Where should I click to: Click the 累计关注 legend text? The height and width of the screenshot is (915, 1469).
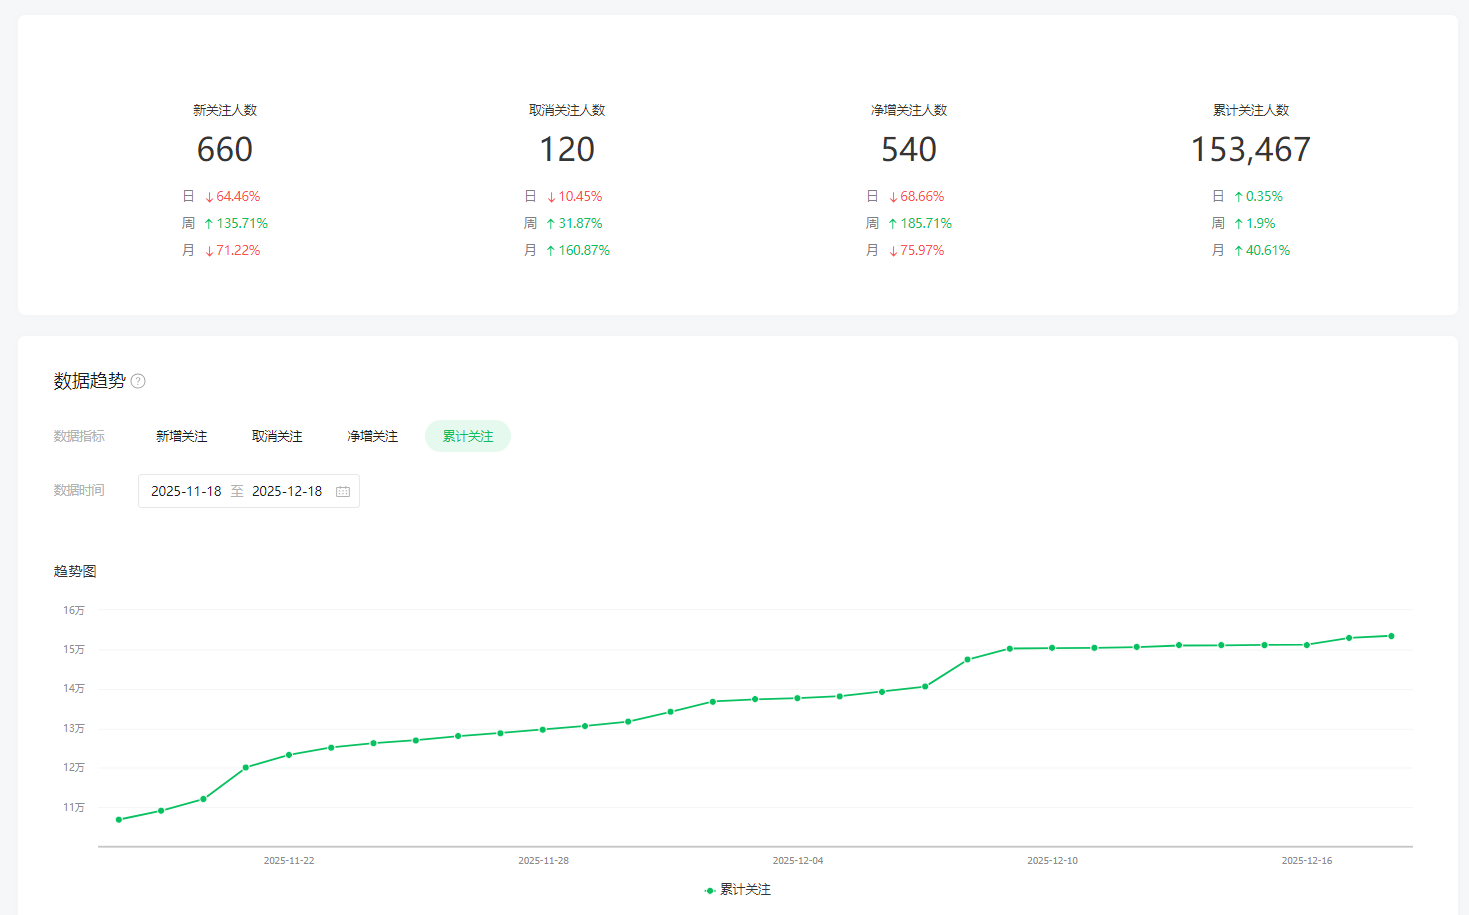tap(745, 890)
